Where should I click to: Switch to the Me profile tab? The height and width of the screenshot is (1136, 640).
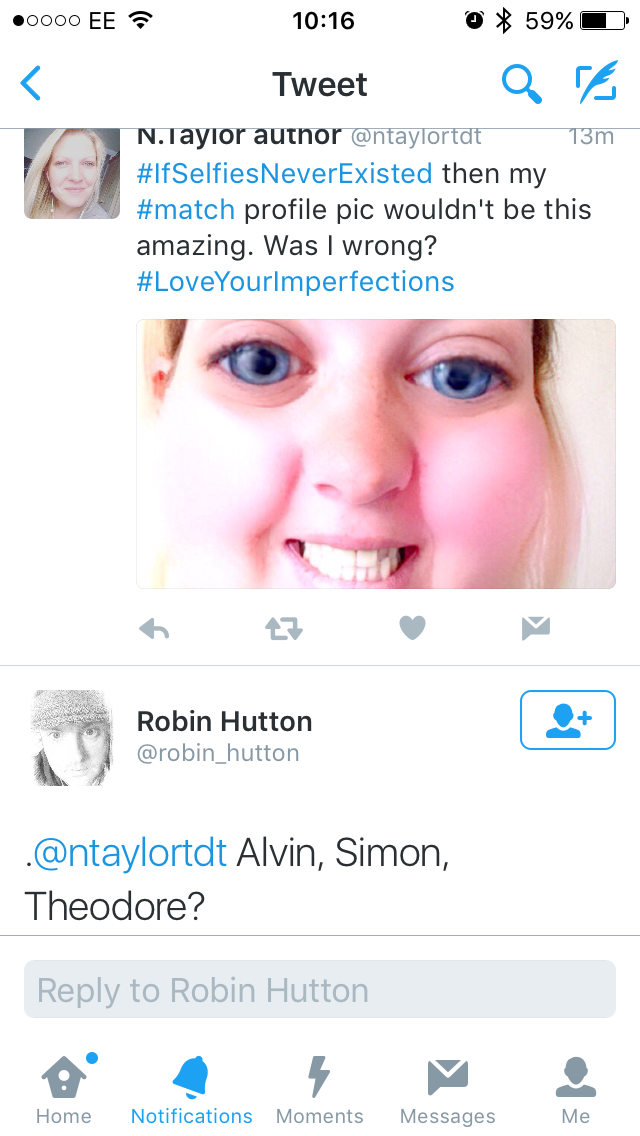coord(575,1088)
